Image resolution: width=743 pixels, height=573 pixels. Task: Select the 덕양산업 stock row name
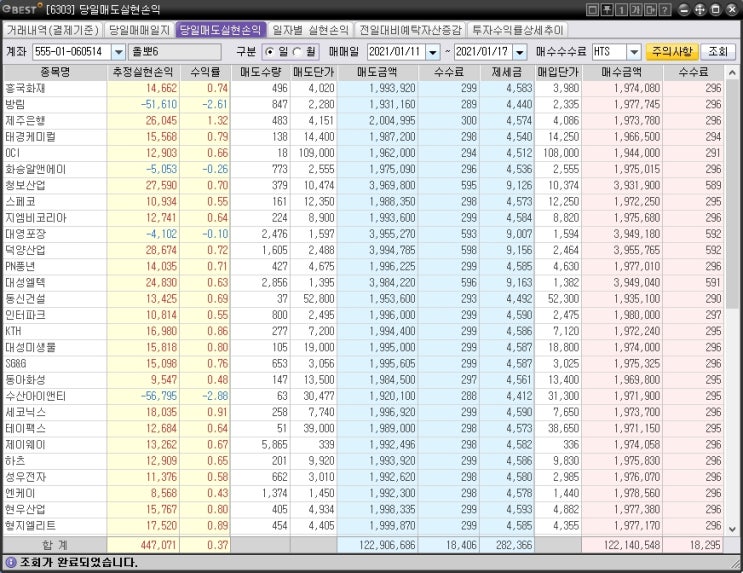[26, 250]
